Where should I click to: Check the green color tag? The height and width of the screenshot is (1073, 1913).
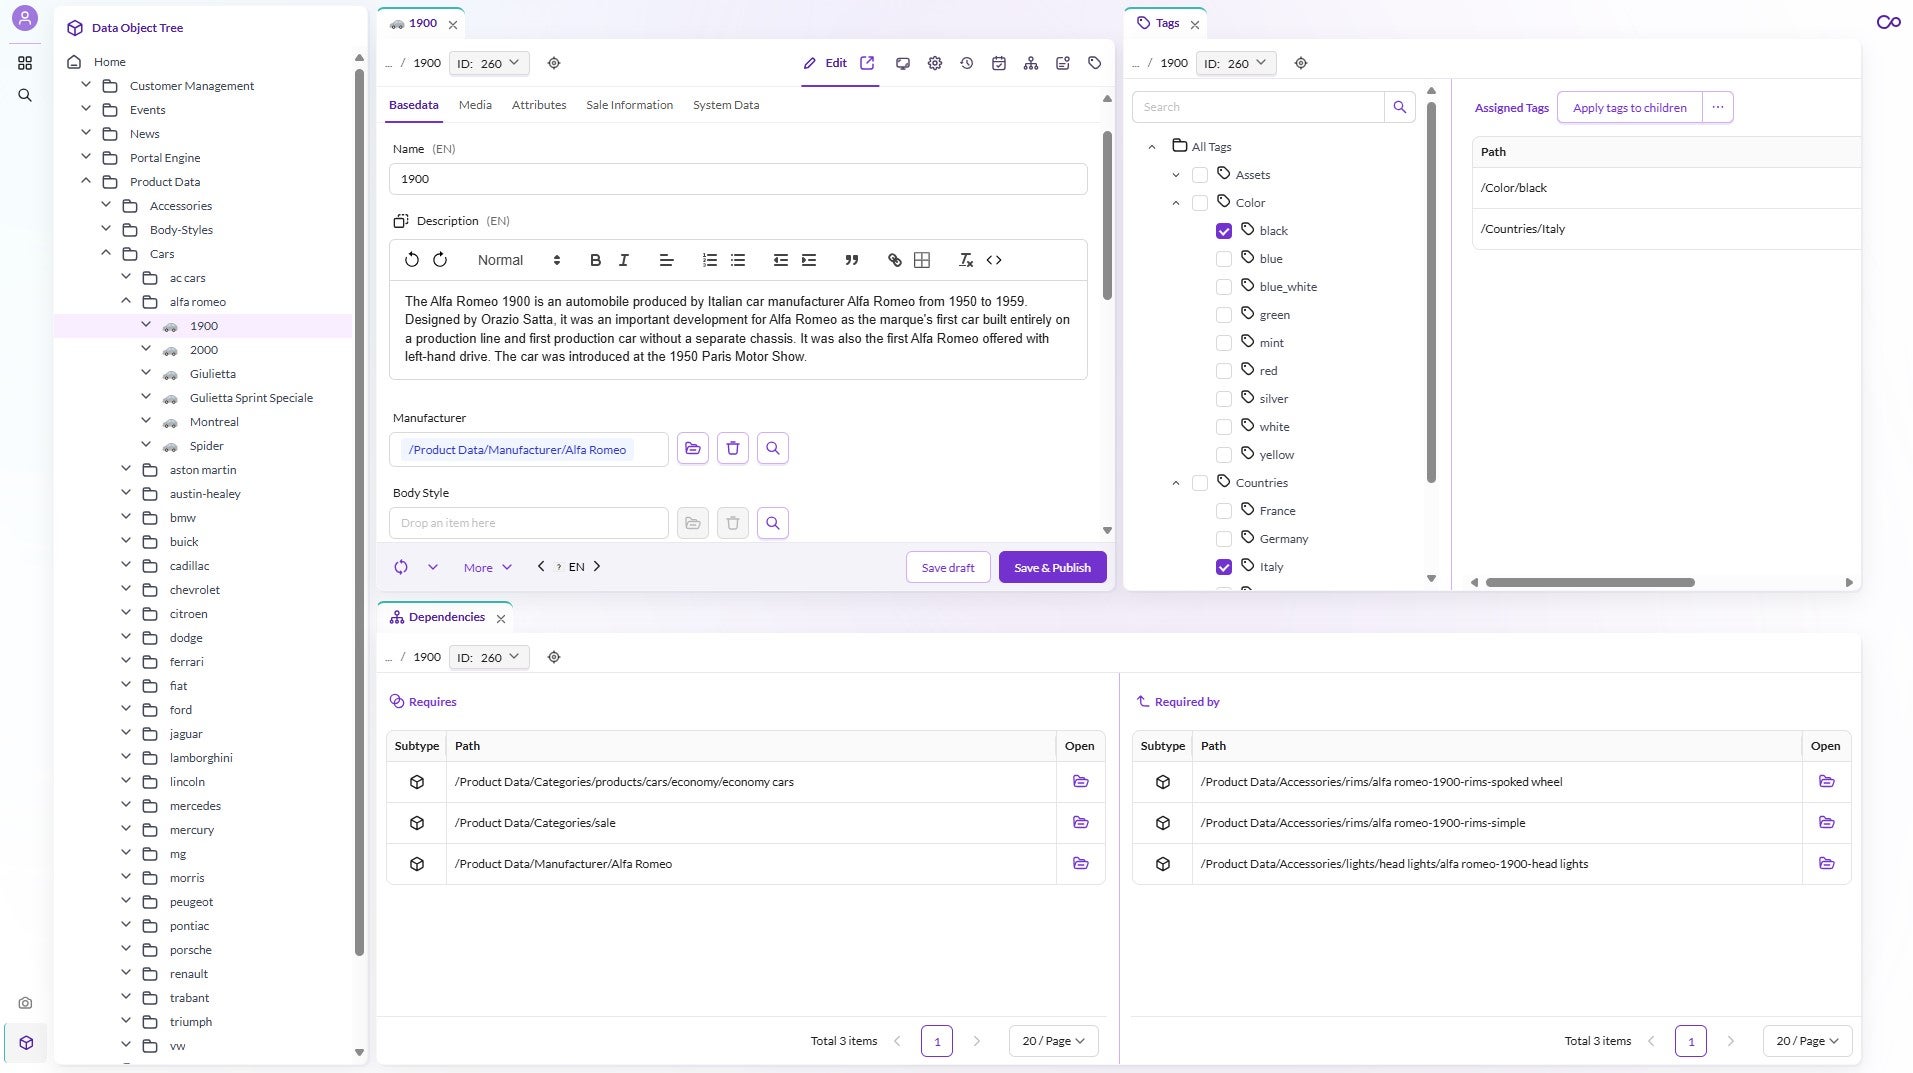coord(1224,315)
